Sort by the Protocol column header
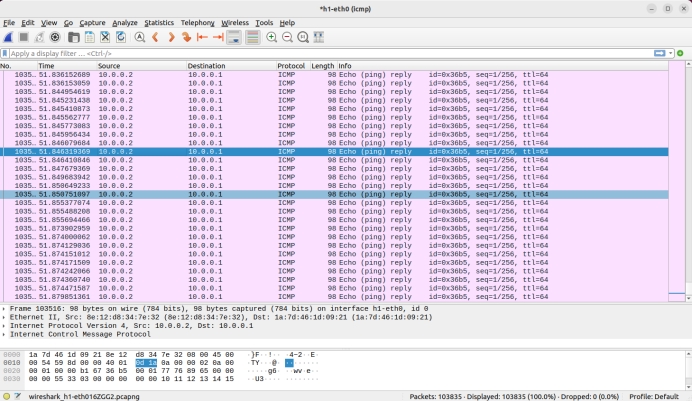692x401 pixels. [290, 66]
